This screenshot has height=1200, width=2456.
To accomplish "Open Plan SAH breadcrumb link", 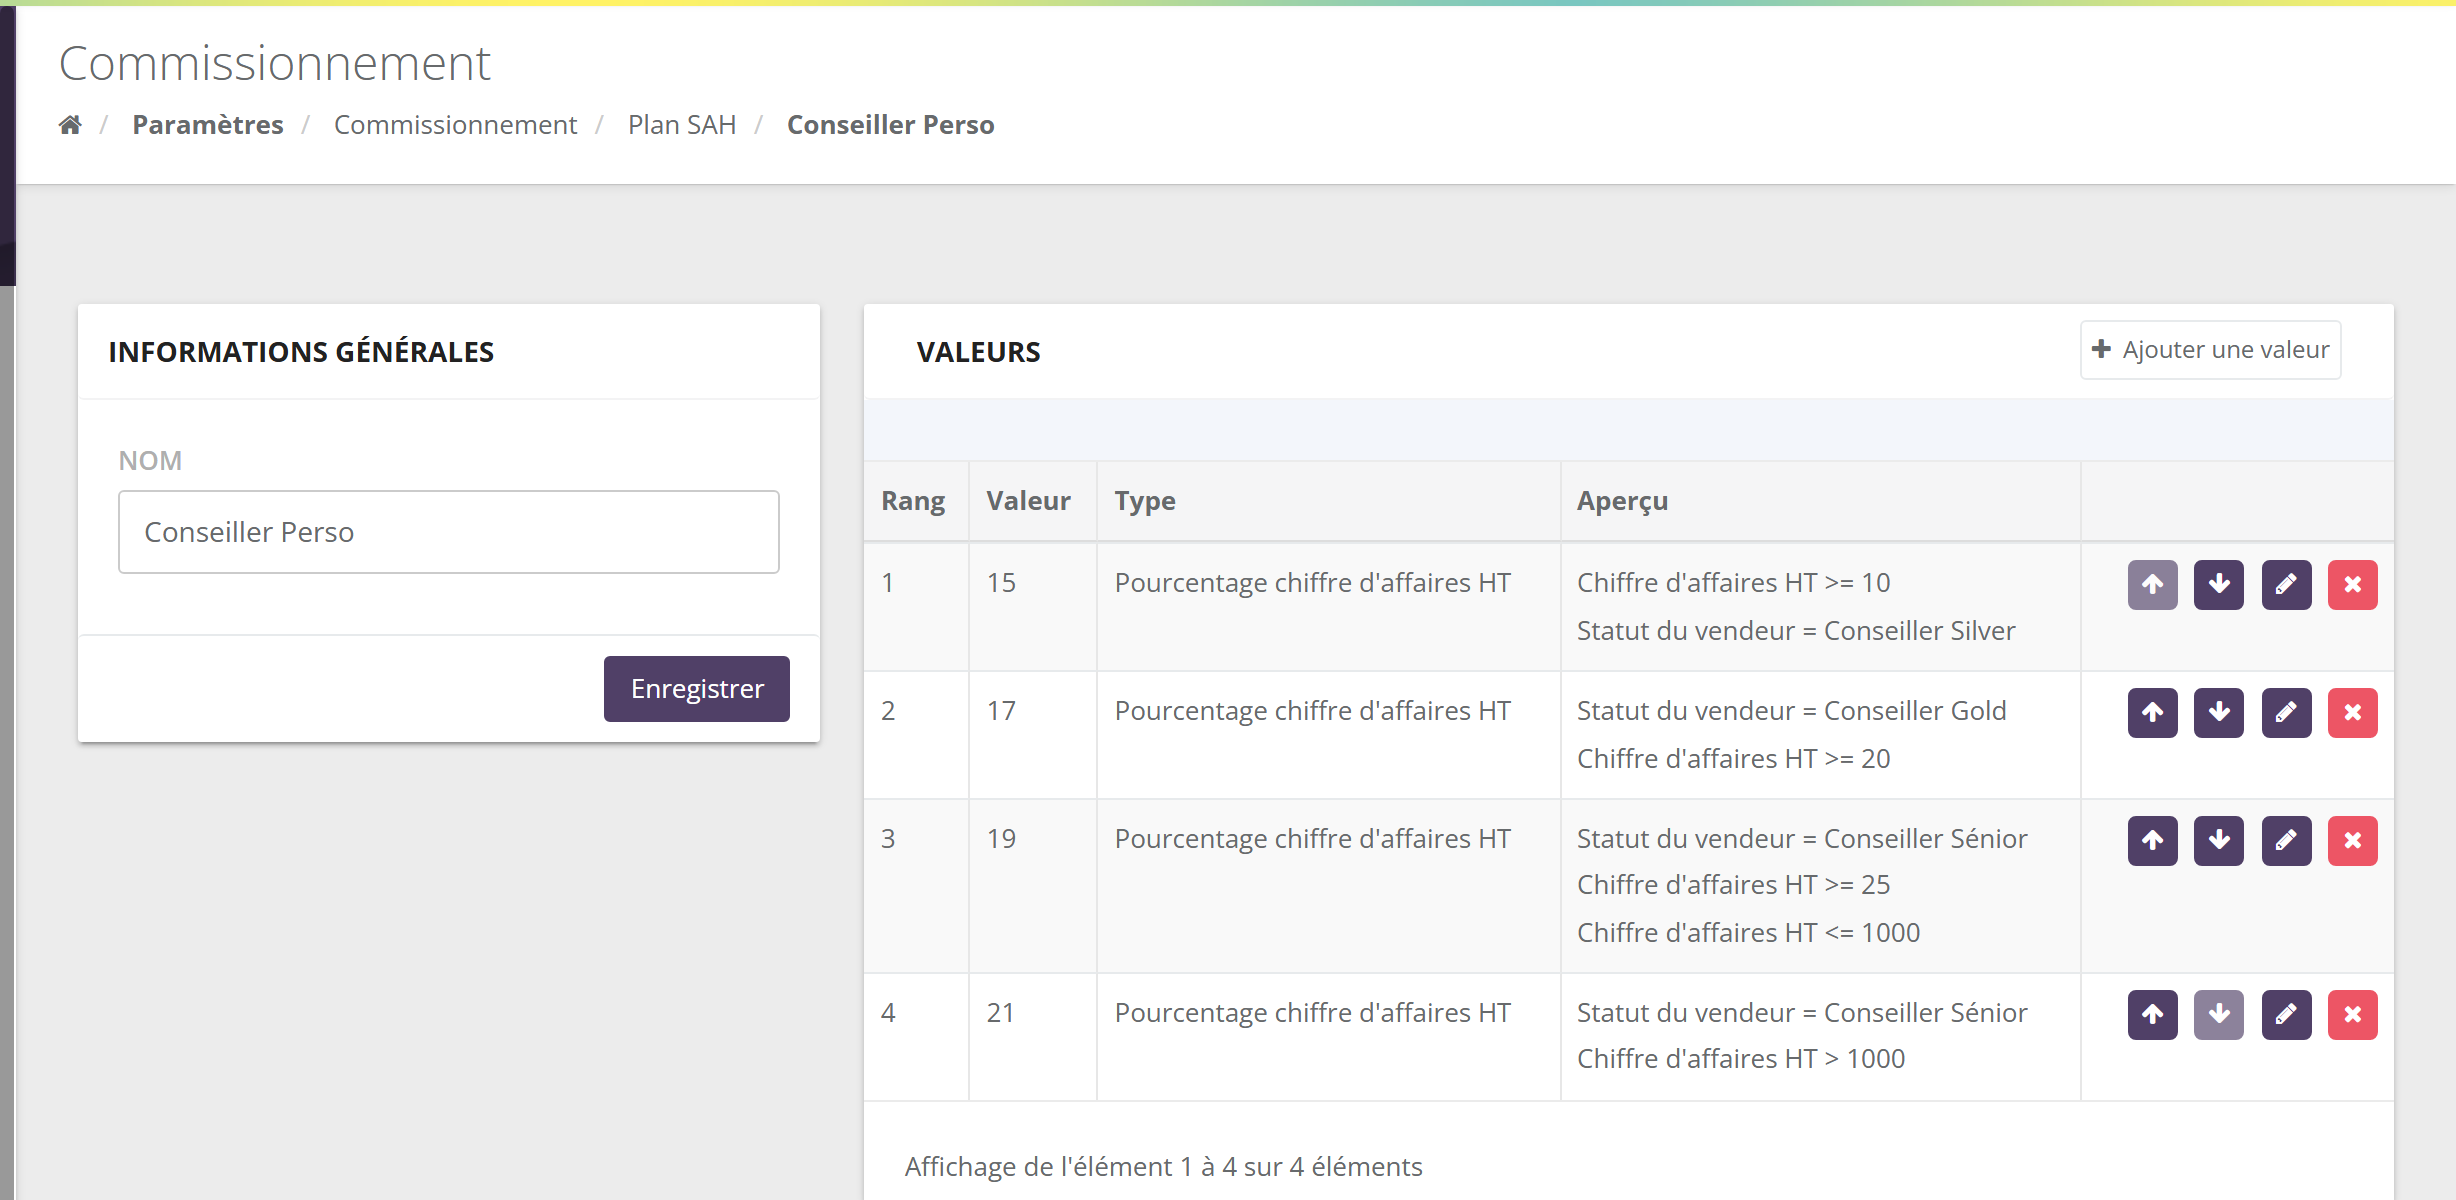I will 682,125.
